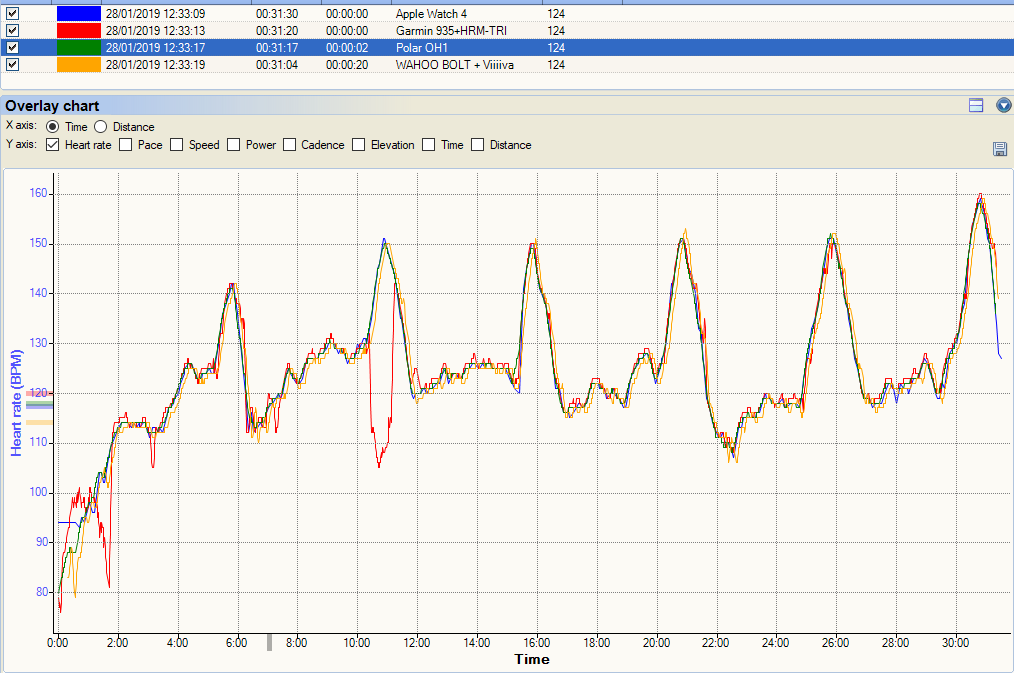Toggle the WAHOO BOLT row checkbox
Viewport: 1014px width, 673px height.
pos(13,64)
